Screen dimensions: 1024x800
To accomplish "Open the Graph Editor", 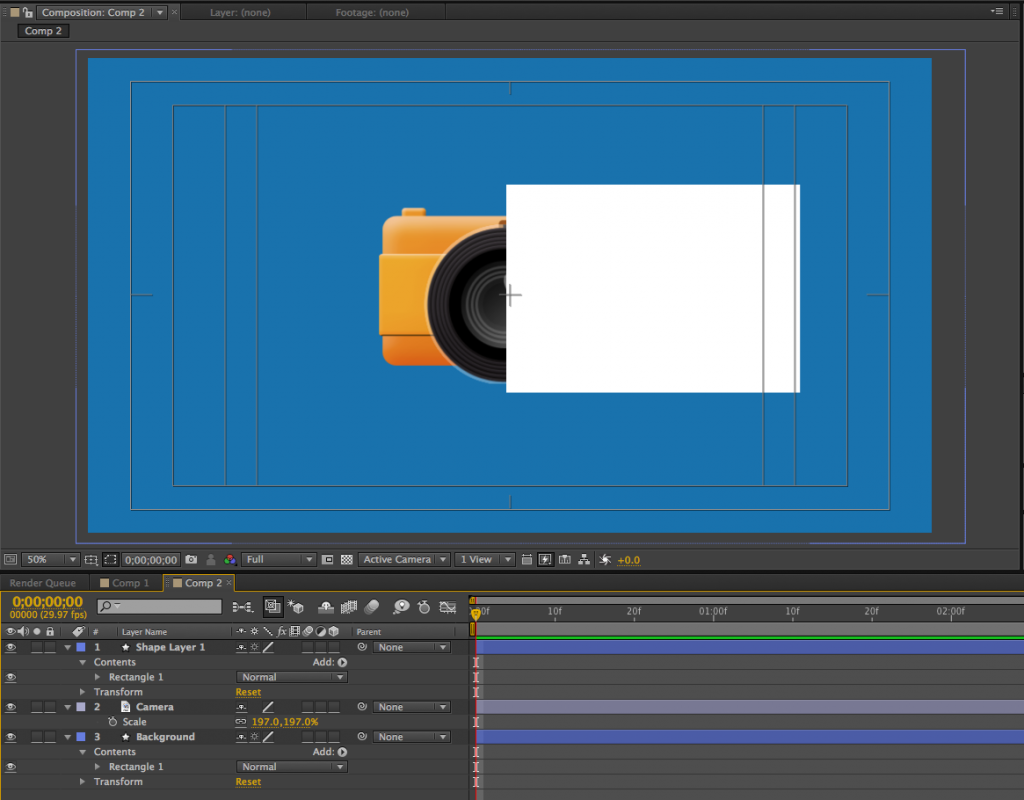I will tap(449, 607).
